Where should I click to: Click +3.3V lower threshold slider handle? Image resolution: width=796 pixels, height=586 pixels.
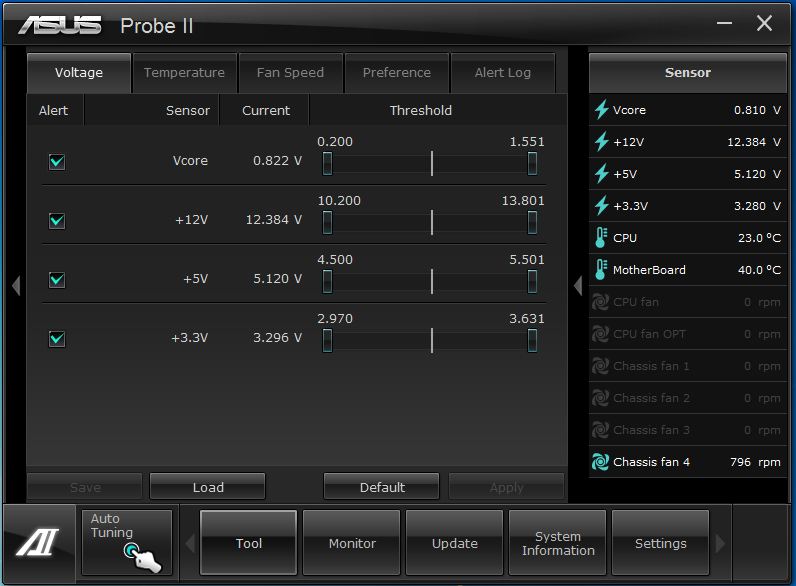[327, 340]
